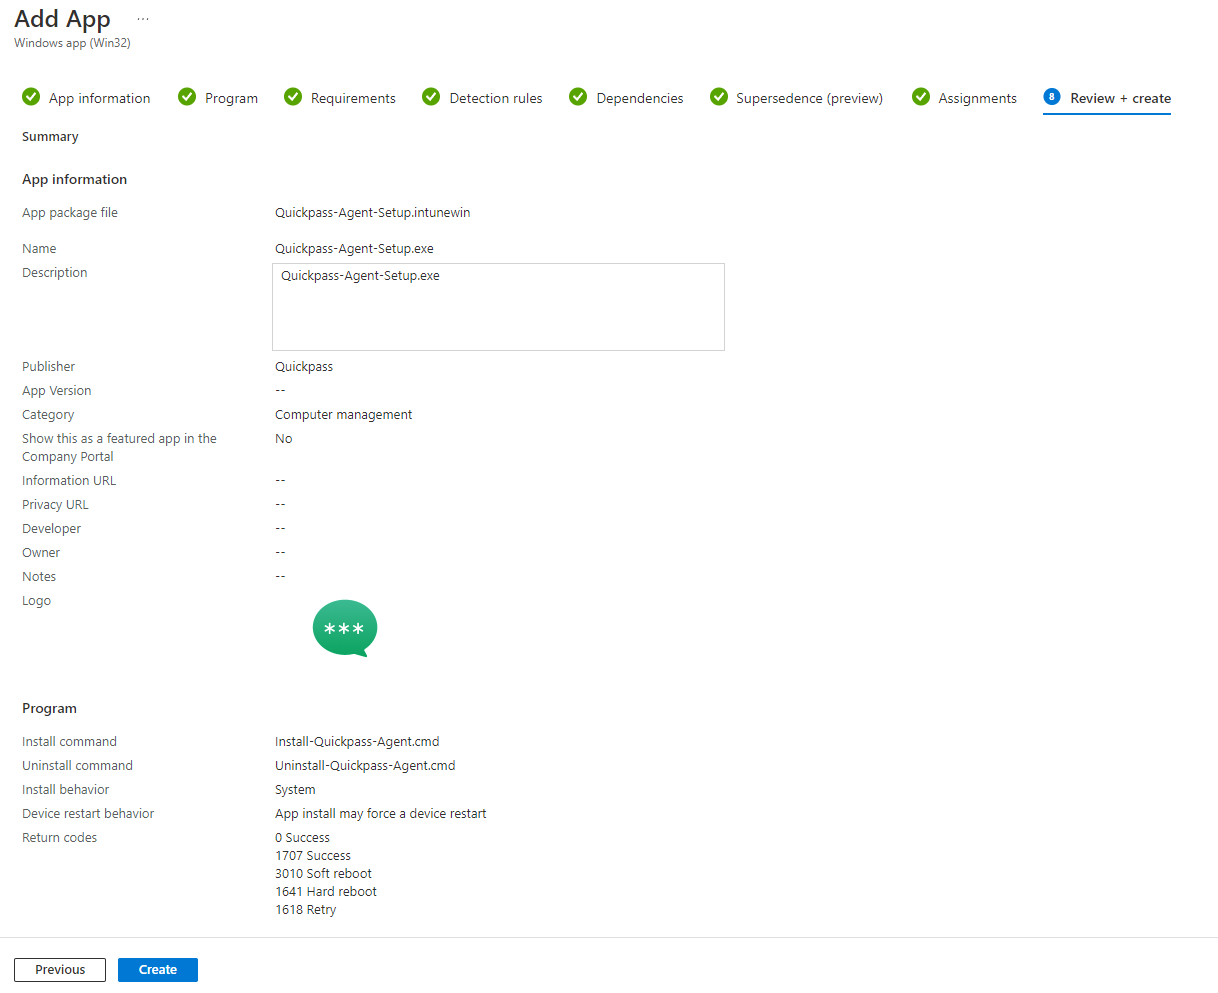Click the featured app value 'No'
The height and width of the screenshot is (993, 1218).
coord(284,439)
